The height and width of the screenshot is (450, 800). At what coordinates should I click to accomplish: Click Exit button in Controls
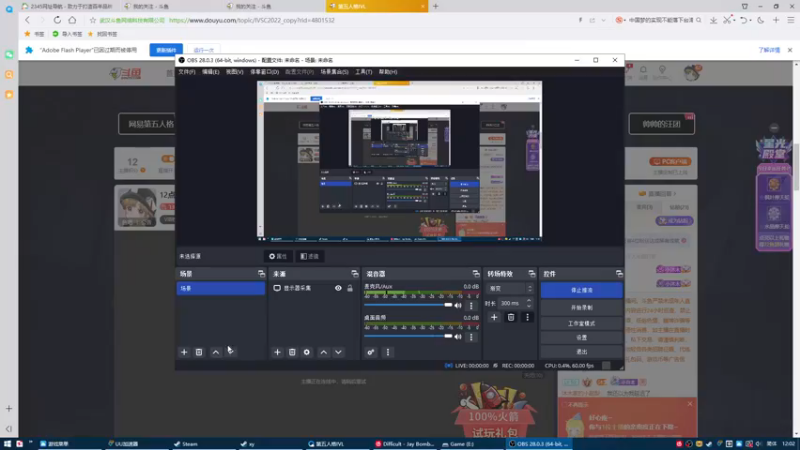pyautogui.click(x=582, y=352)
